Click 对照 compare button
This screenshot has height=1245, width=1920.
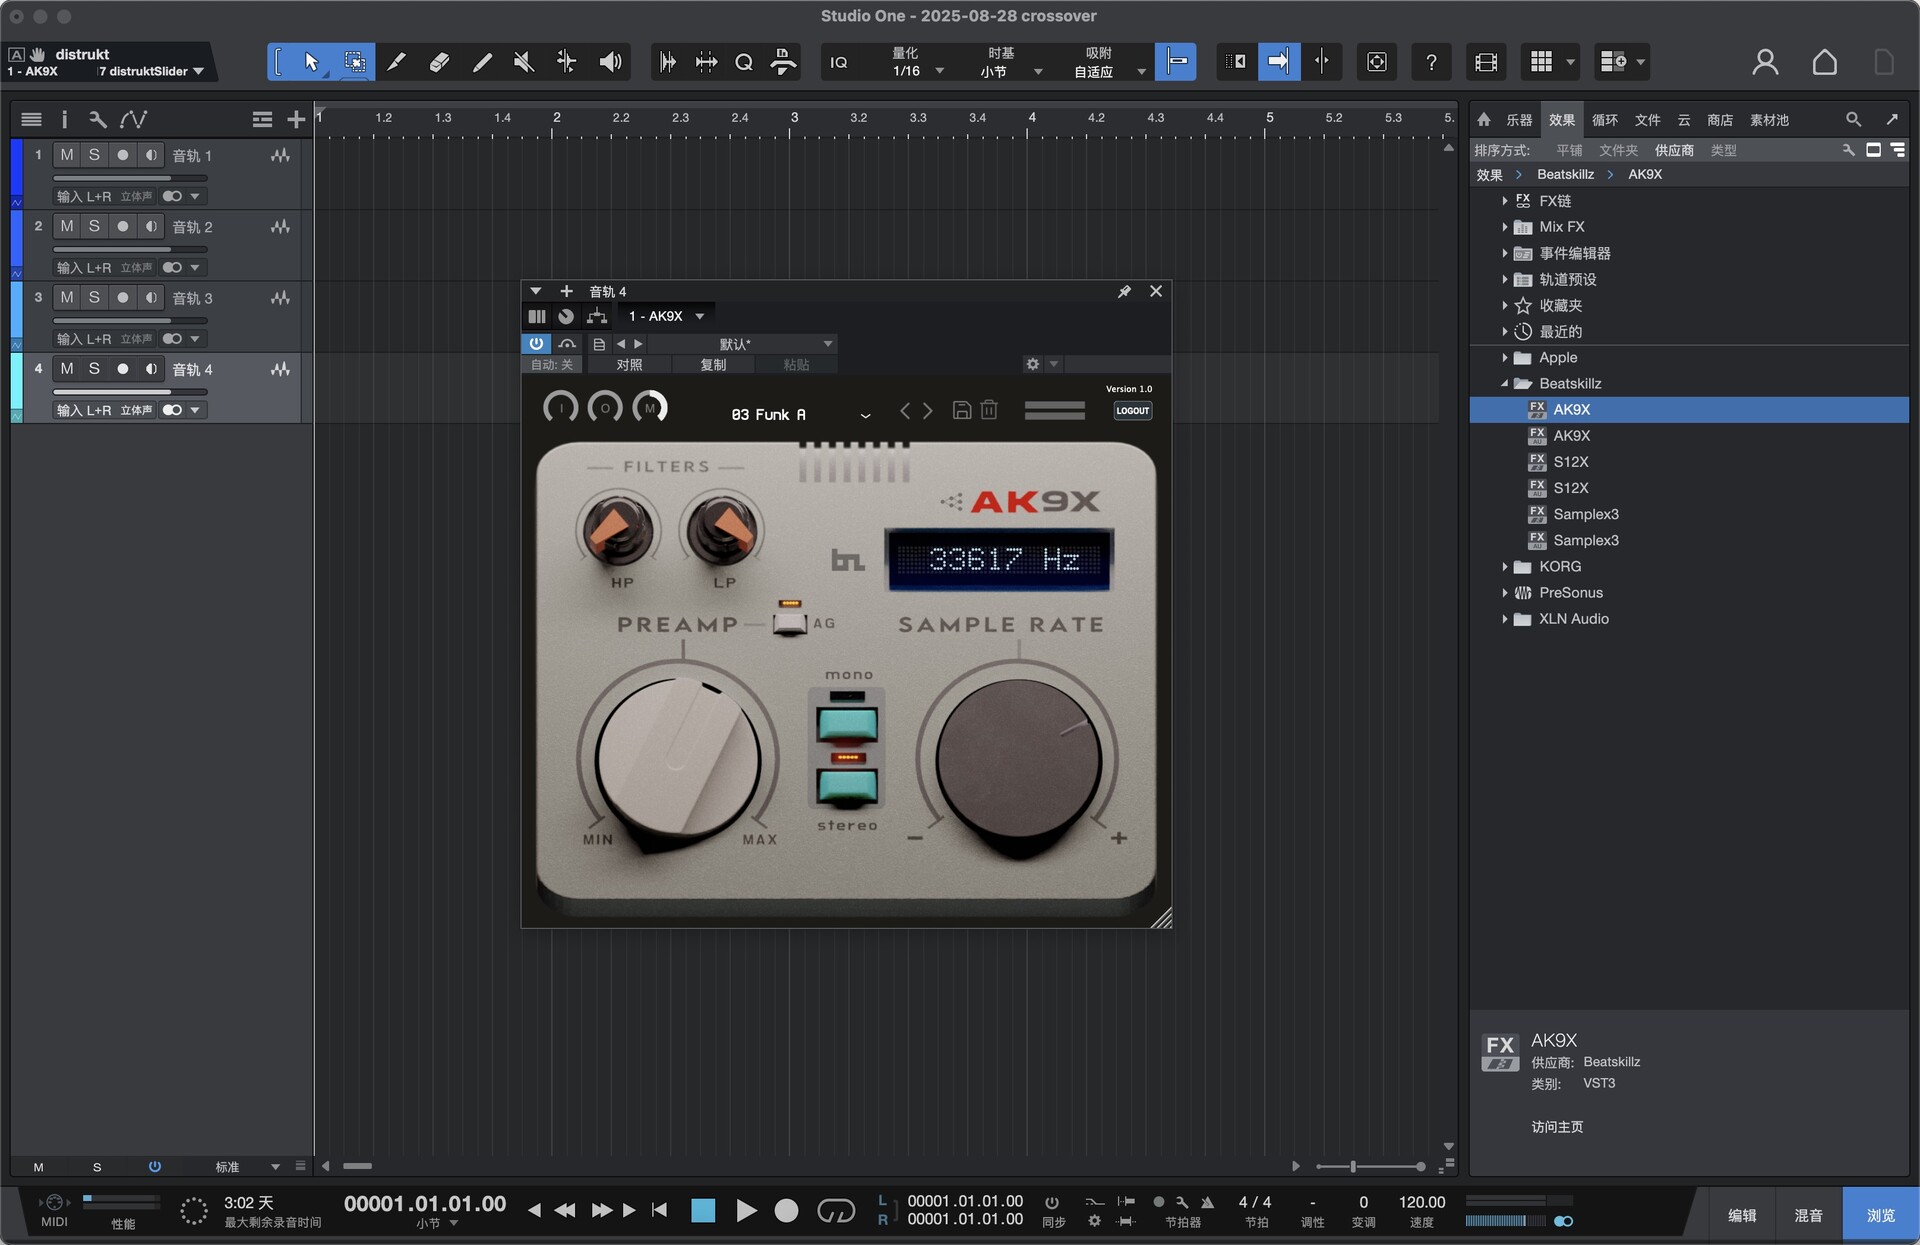[x=629, y=364]
